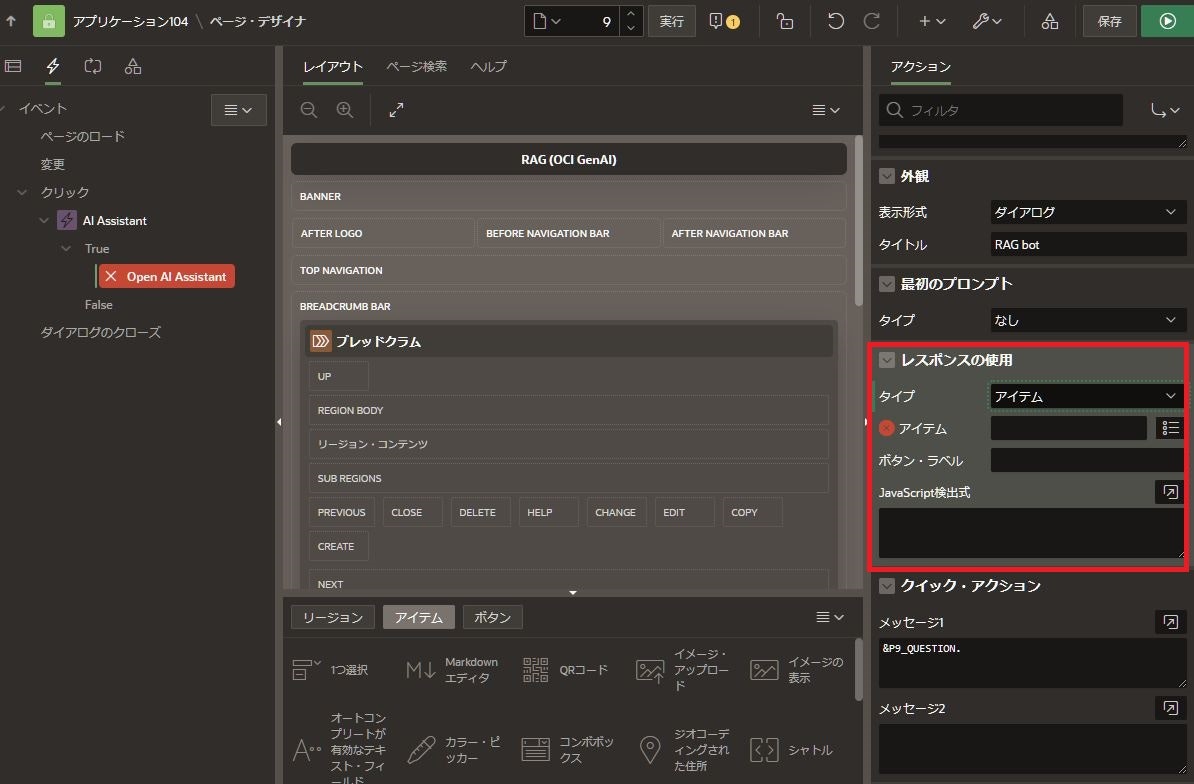
Task: Switch to the ページ検索 tab
Action: pyautogui.click(x=417, y=66)
